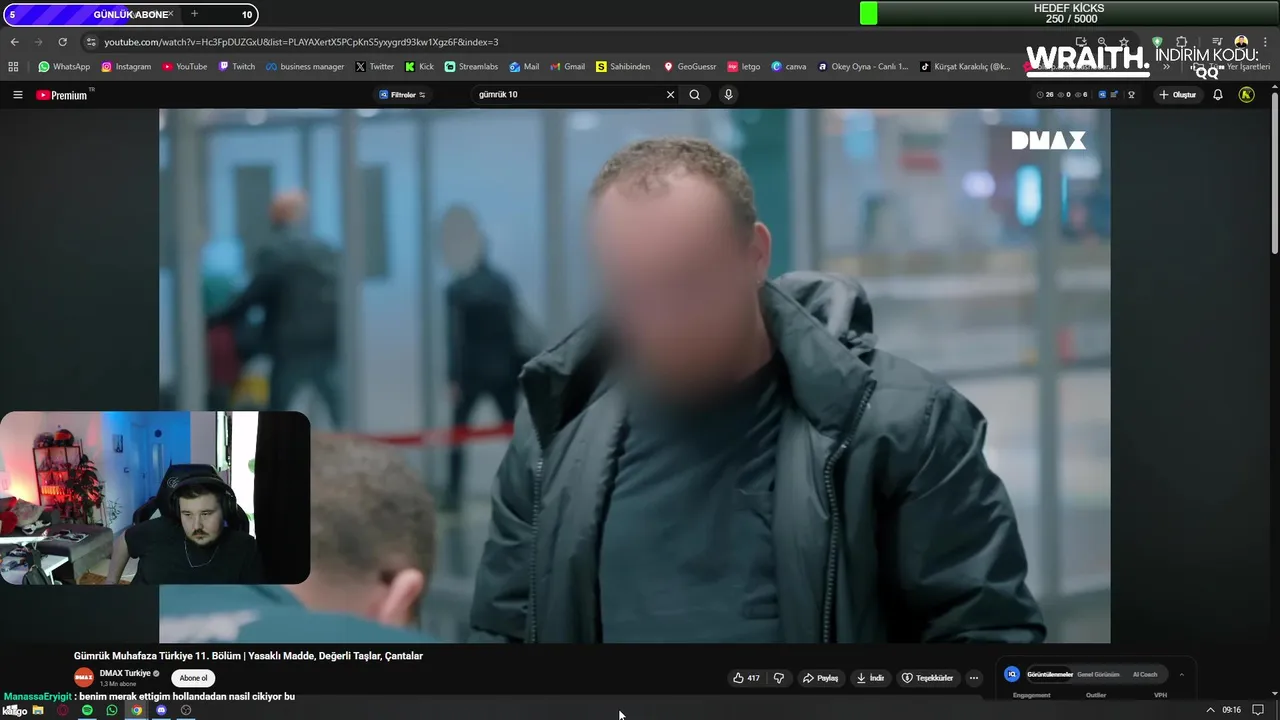Open the YouTube account avatar menu
This screenshot has width=1280, height=720.
coord(1246,95)
